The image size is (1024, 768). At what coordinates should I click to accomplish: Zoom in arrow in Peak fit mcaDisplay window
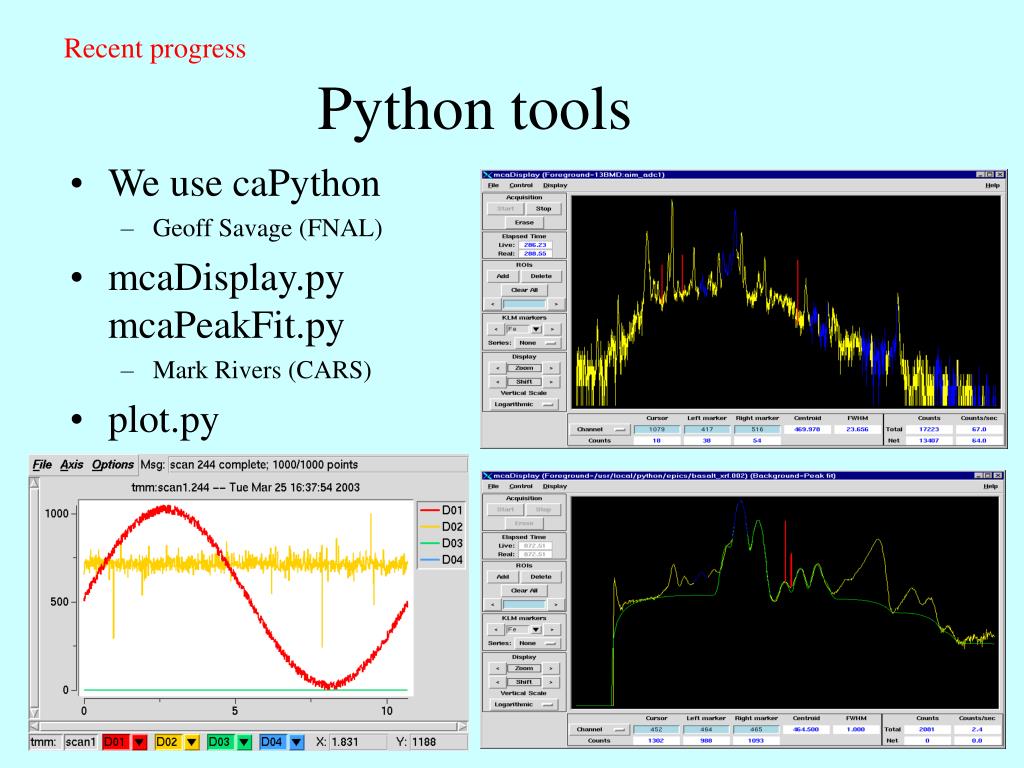[x=551, y=669]
